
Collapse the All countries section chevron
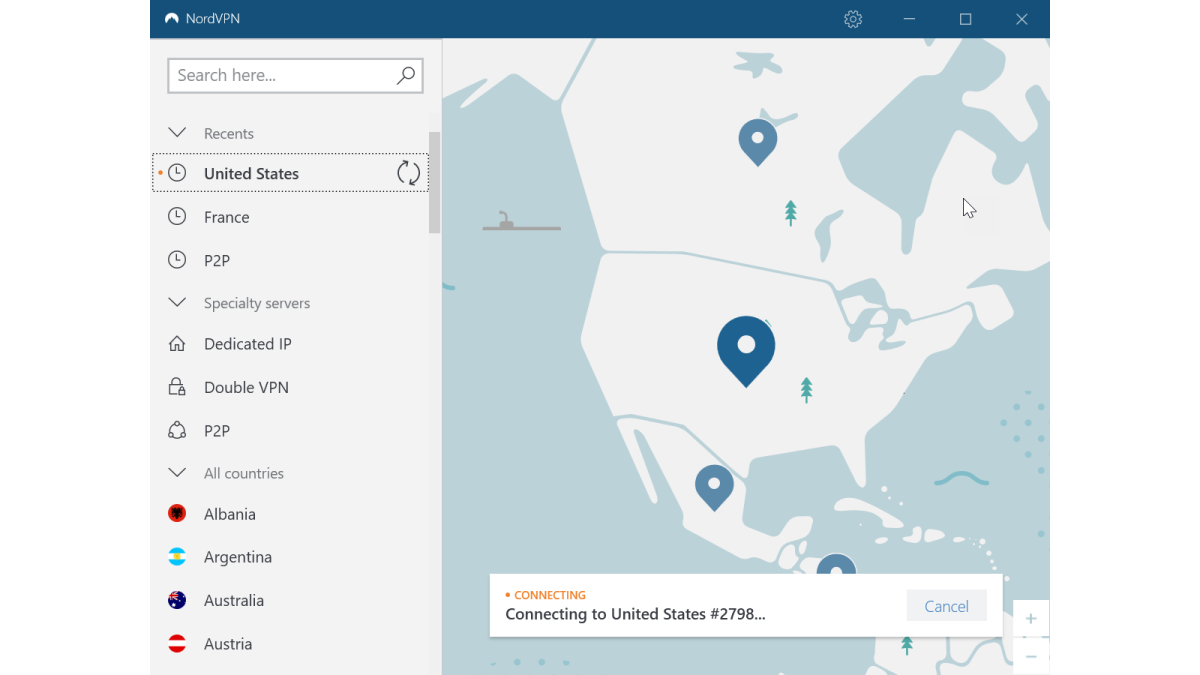177,472
